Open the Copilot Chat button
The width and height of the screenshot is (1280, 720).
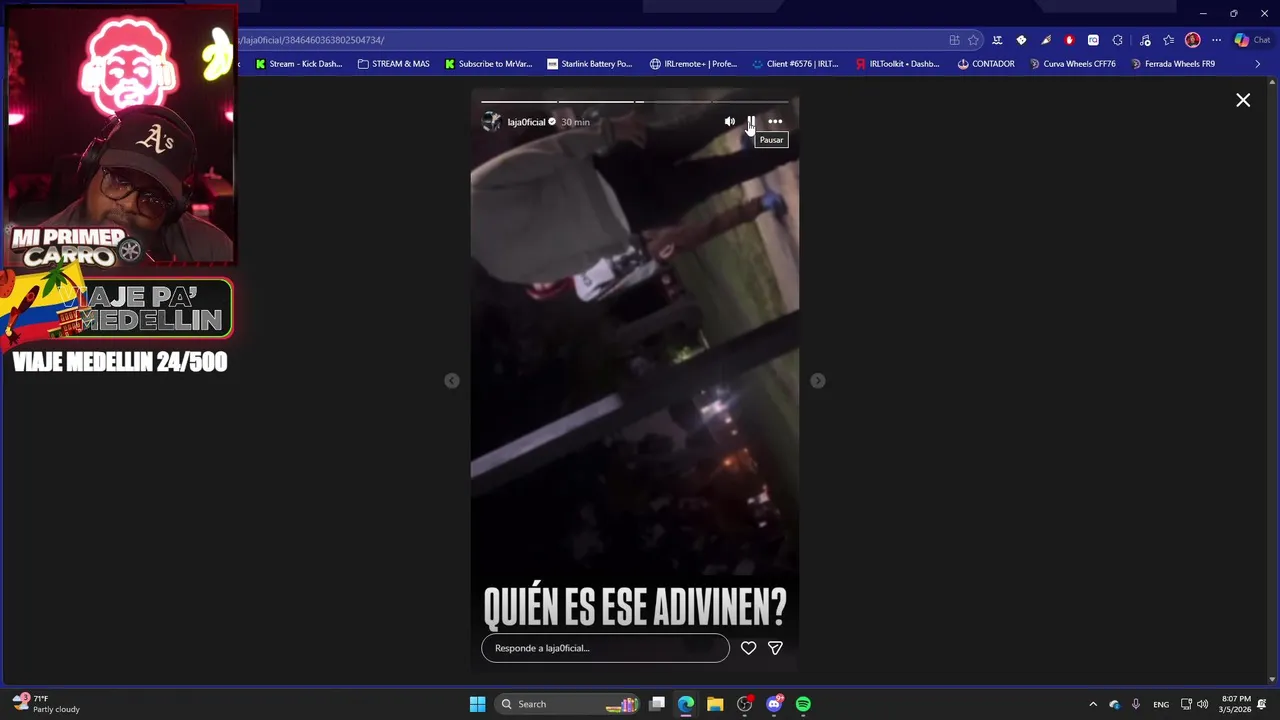(1251, 40)
